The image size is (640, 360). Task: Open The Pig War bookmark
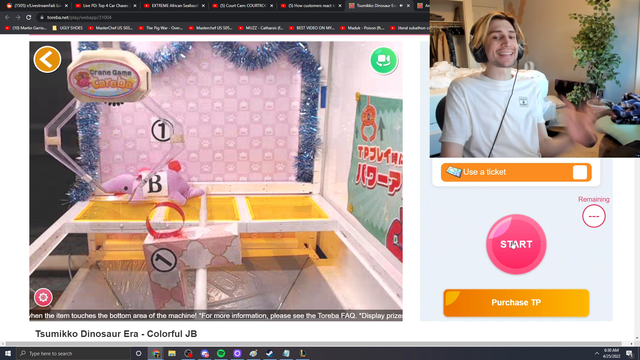pyautogui.click(x=160, y=28)
